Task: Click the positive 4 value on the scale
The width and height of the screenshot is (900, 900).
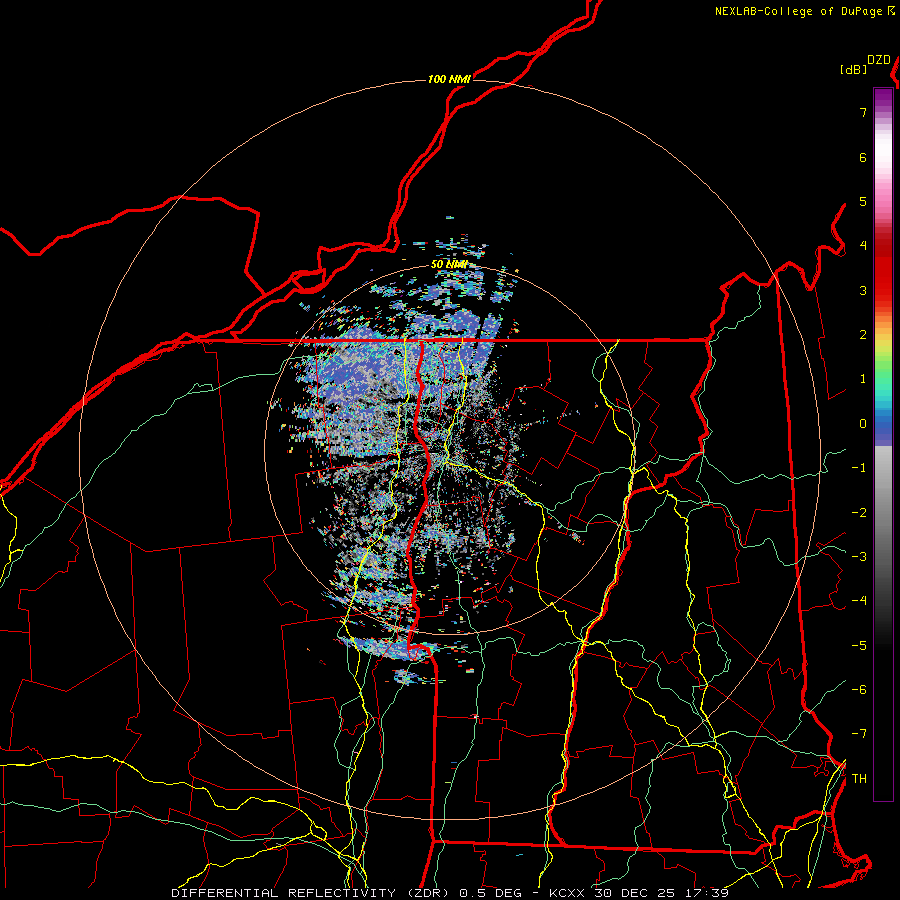Action: (x=863, y=246)
